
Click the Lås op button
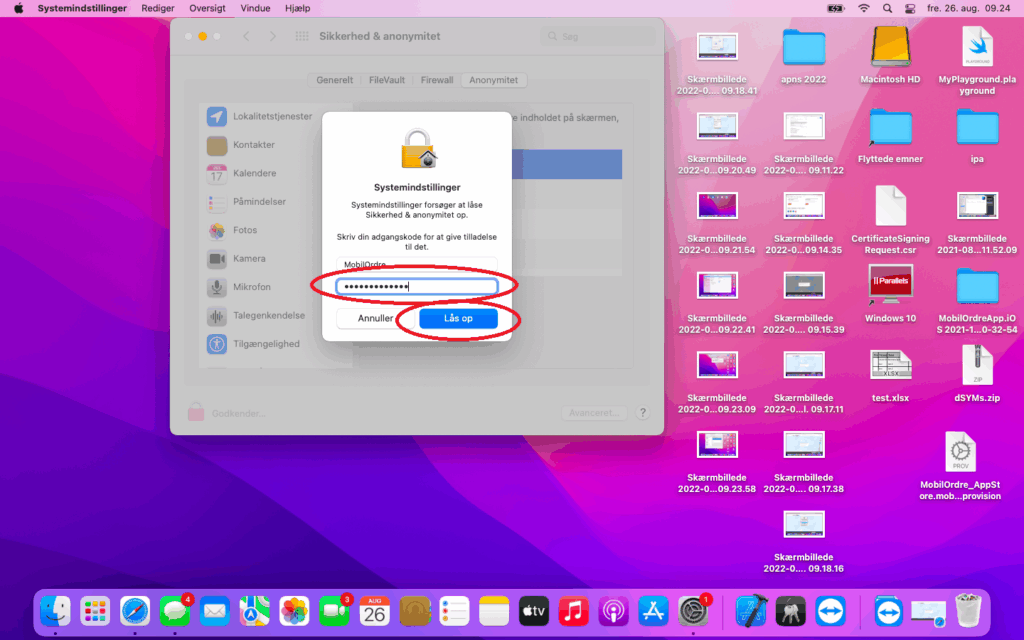[458, 319]
